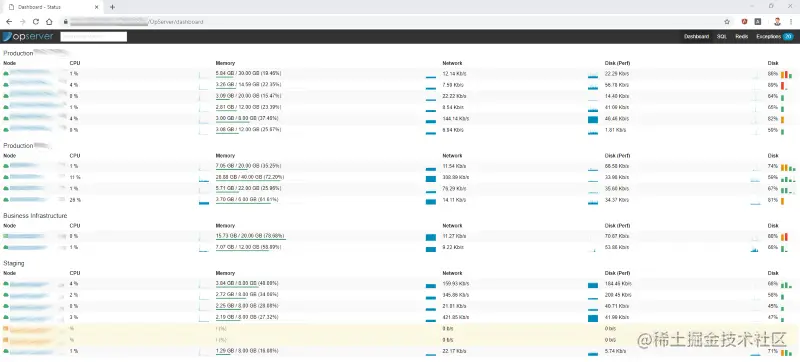The image size is (800, 362).
Task: Bookmark this page with the star icon
Action: 727,22
